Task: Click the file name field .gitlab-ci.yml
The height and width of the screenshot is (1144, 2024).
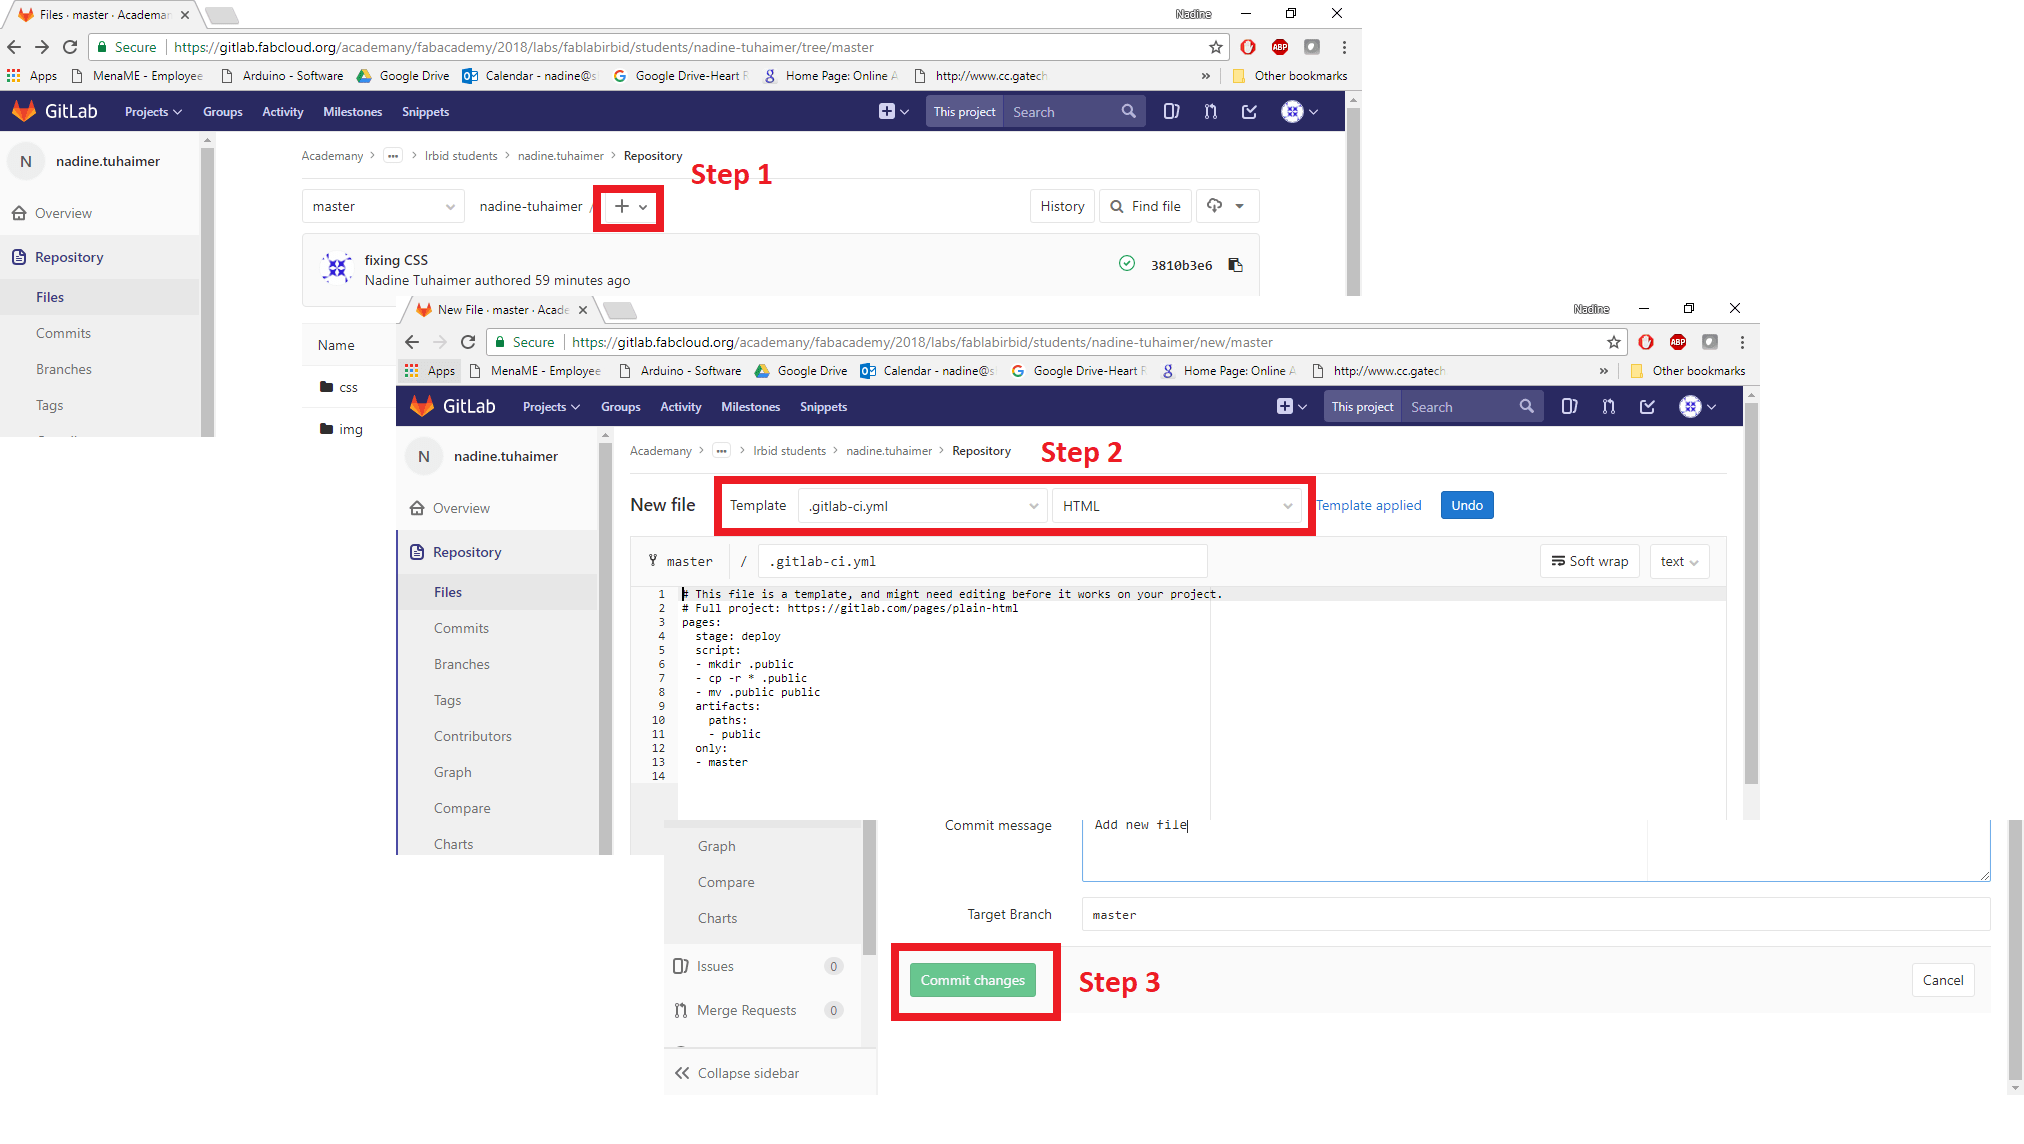Action: point(982,562)
